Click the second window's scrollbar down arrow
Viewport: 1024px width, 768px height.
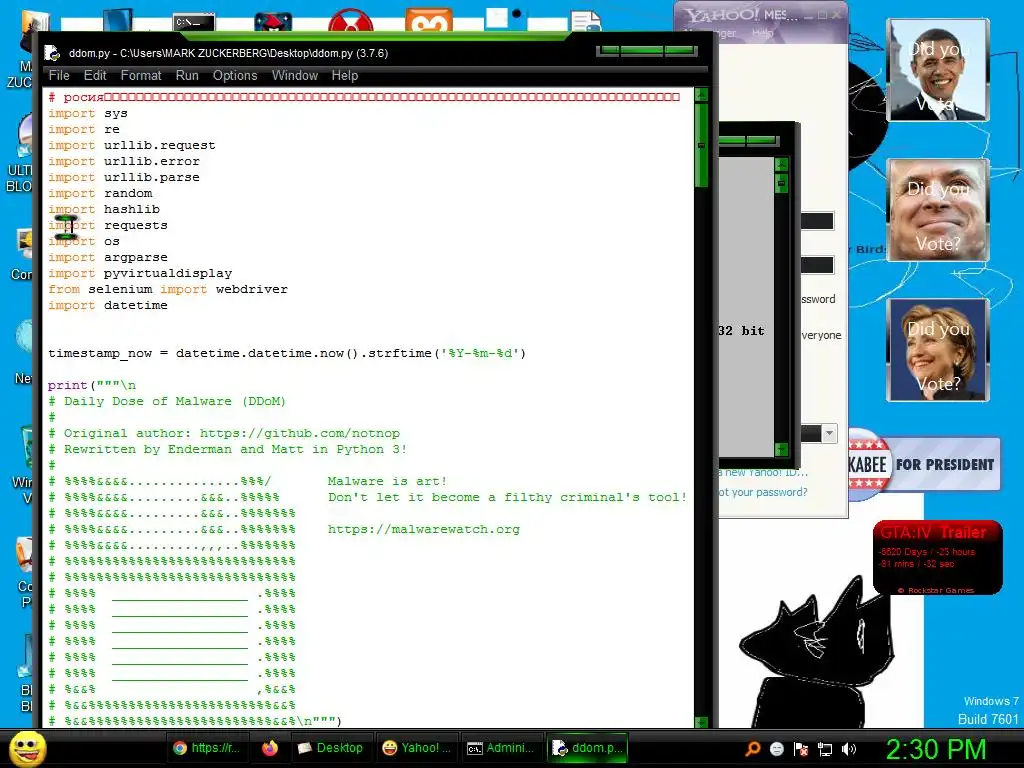click(781, 449)
